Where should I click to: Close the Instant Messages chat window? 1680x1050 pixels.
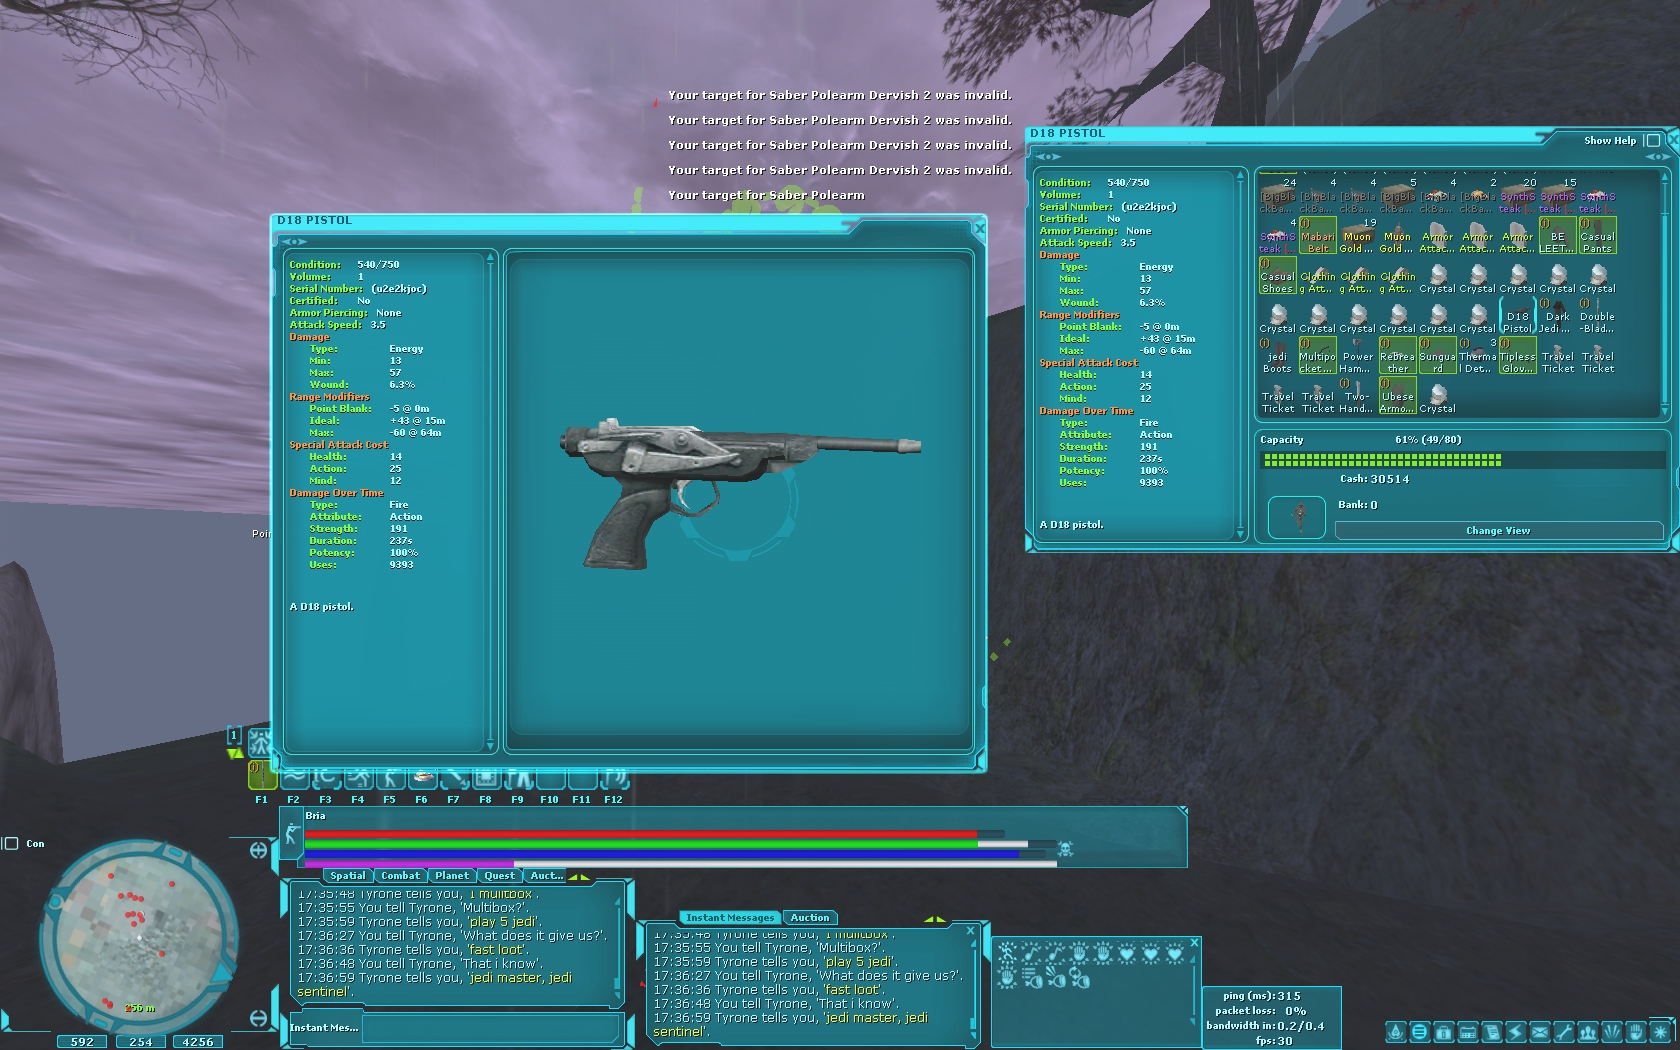[x=970, y=931]
